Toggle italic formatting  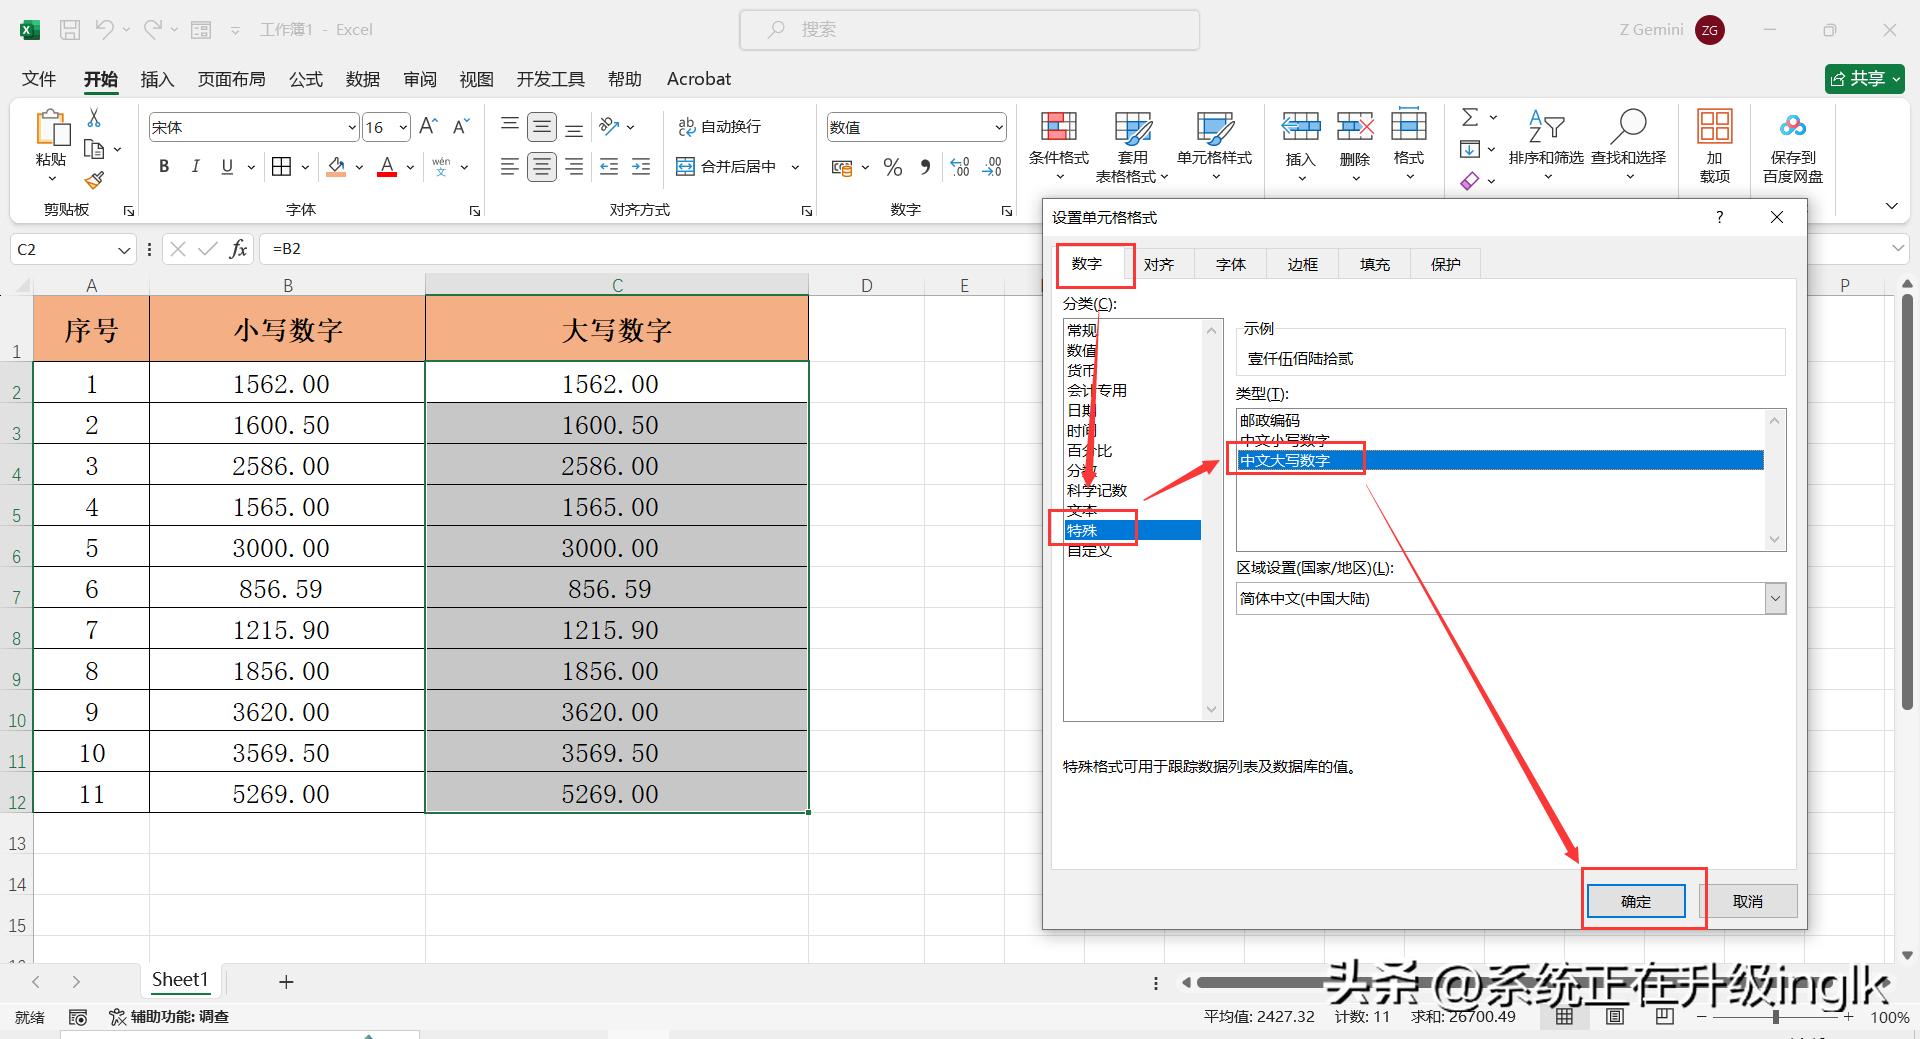(x=196, y=167)
